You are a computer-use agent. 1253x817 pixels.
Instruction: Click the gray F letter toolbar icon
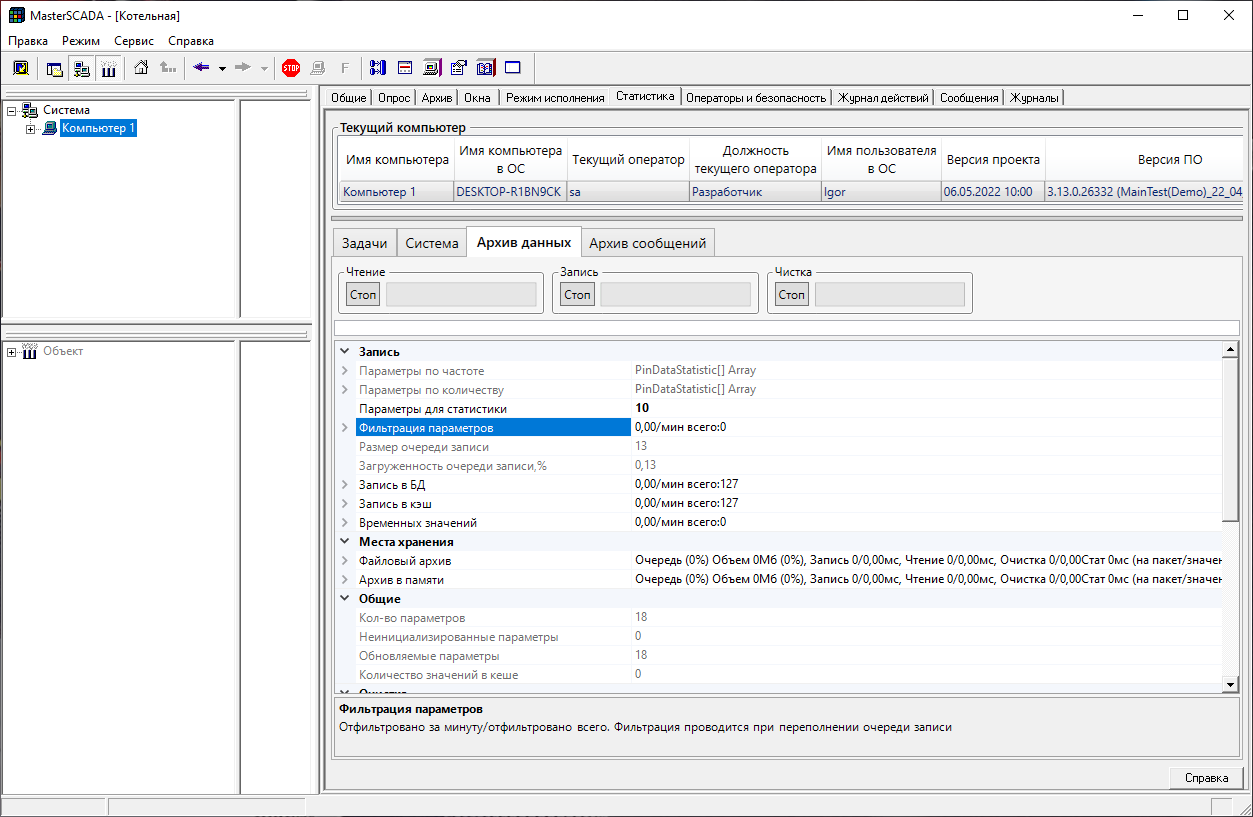345,68
